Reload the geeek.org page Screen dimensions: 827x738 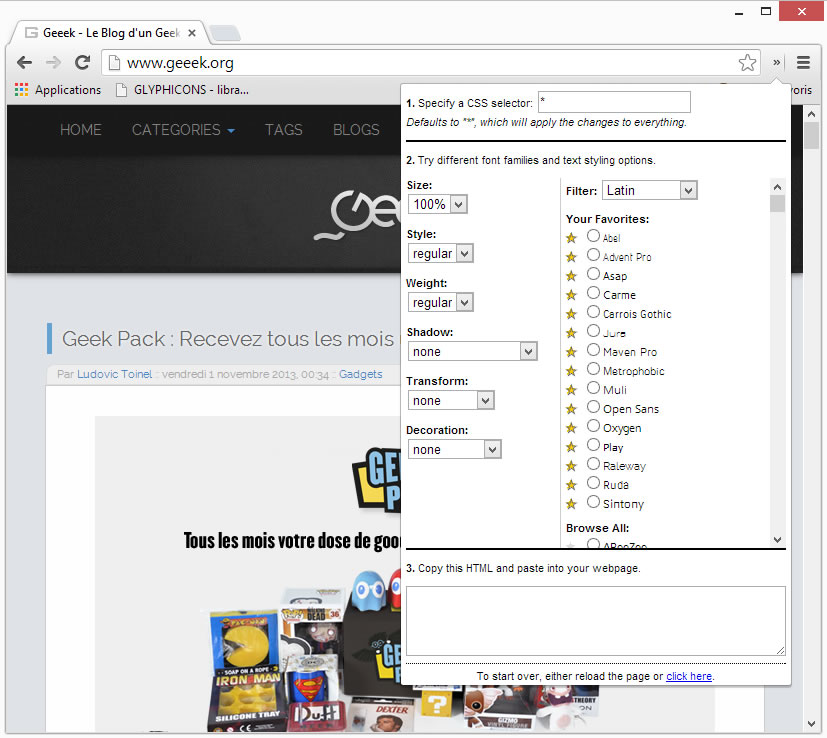coord(82,63)
